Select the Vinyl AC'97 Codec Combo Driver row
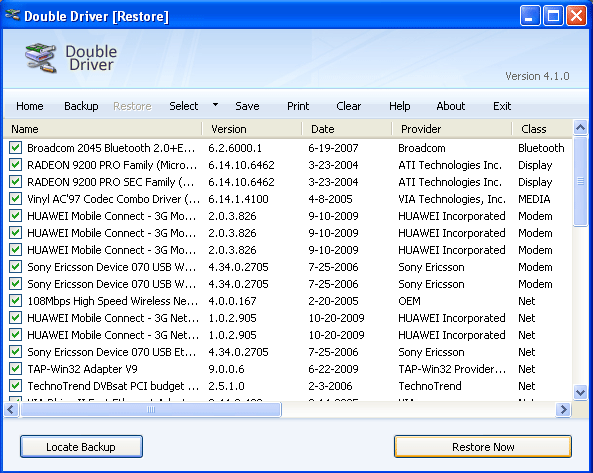Screen dimensions: 593x473 click(287, 199)
